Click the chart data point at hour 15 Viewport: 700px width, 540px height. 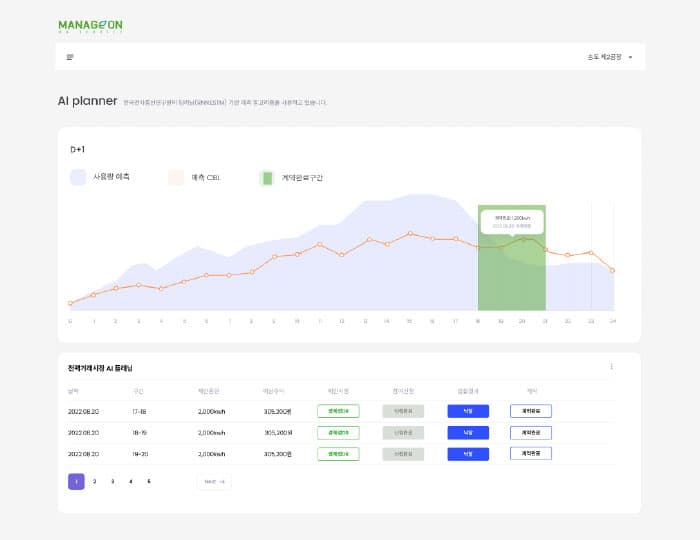point(409,233)
